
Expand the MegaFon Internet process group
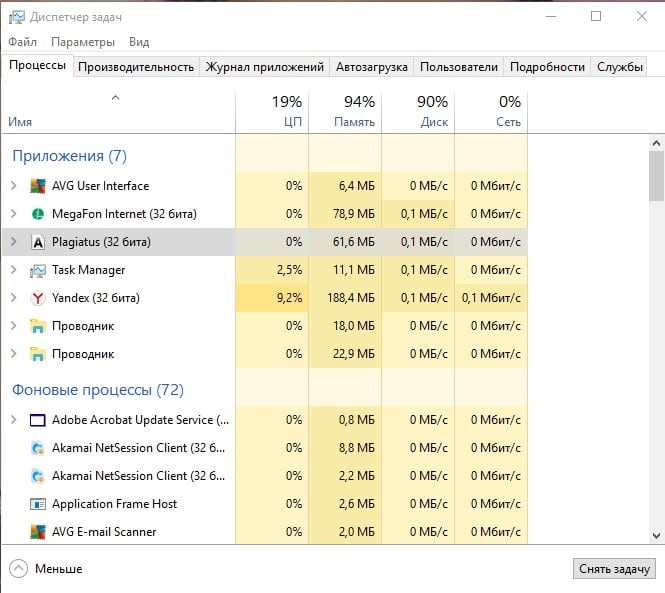tap(14, 214)
